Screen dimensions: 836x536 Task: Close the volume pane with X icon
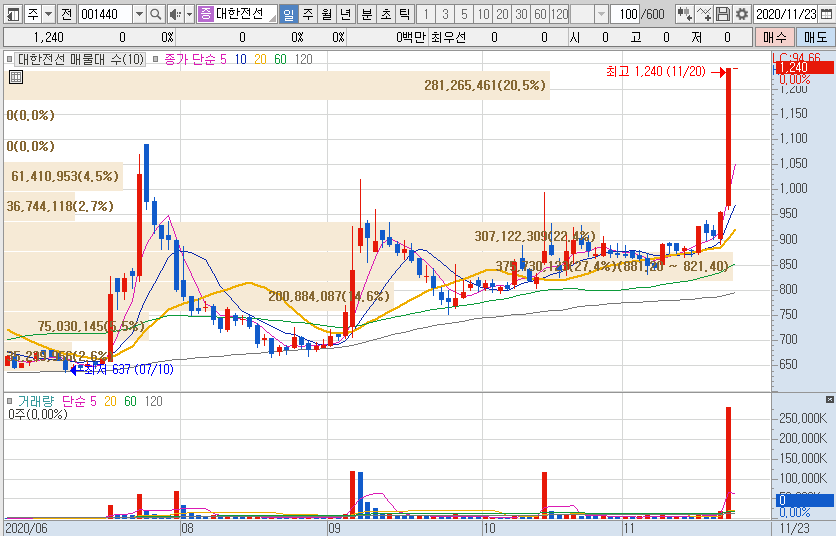(x=829, y=399)
